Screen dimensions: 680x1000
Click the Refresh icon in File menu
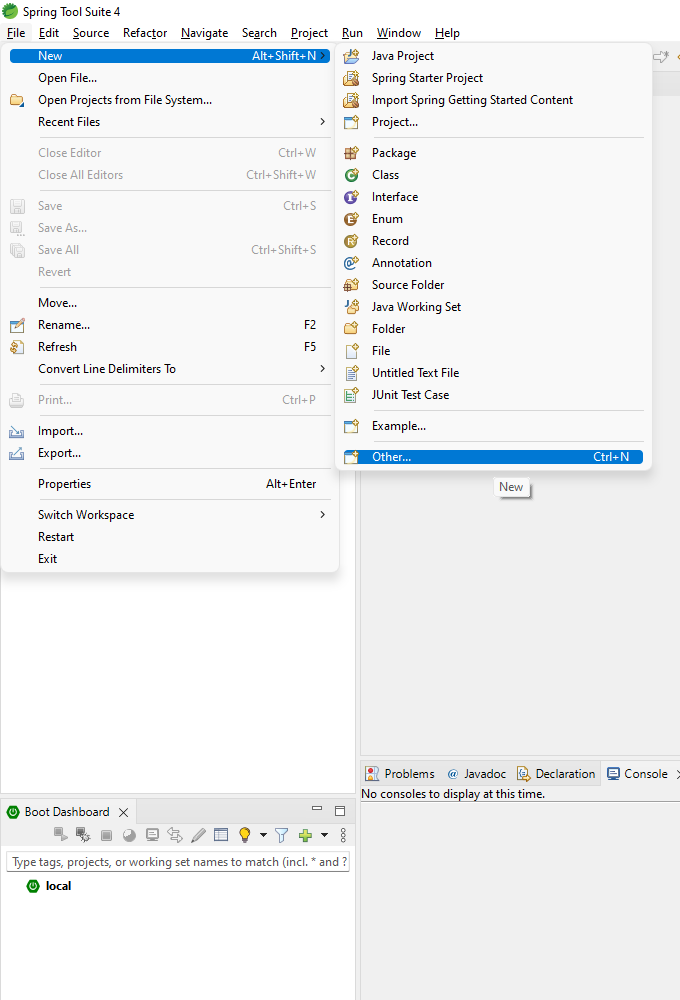click(17, 347)
